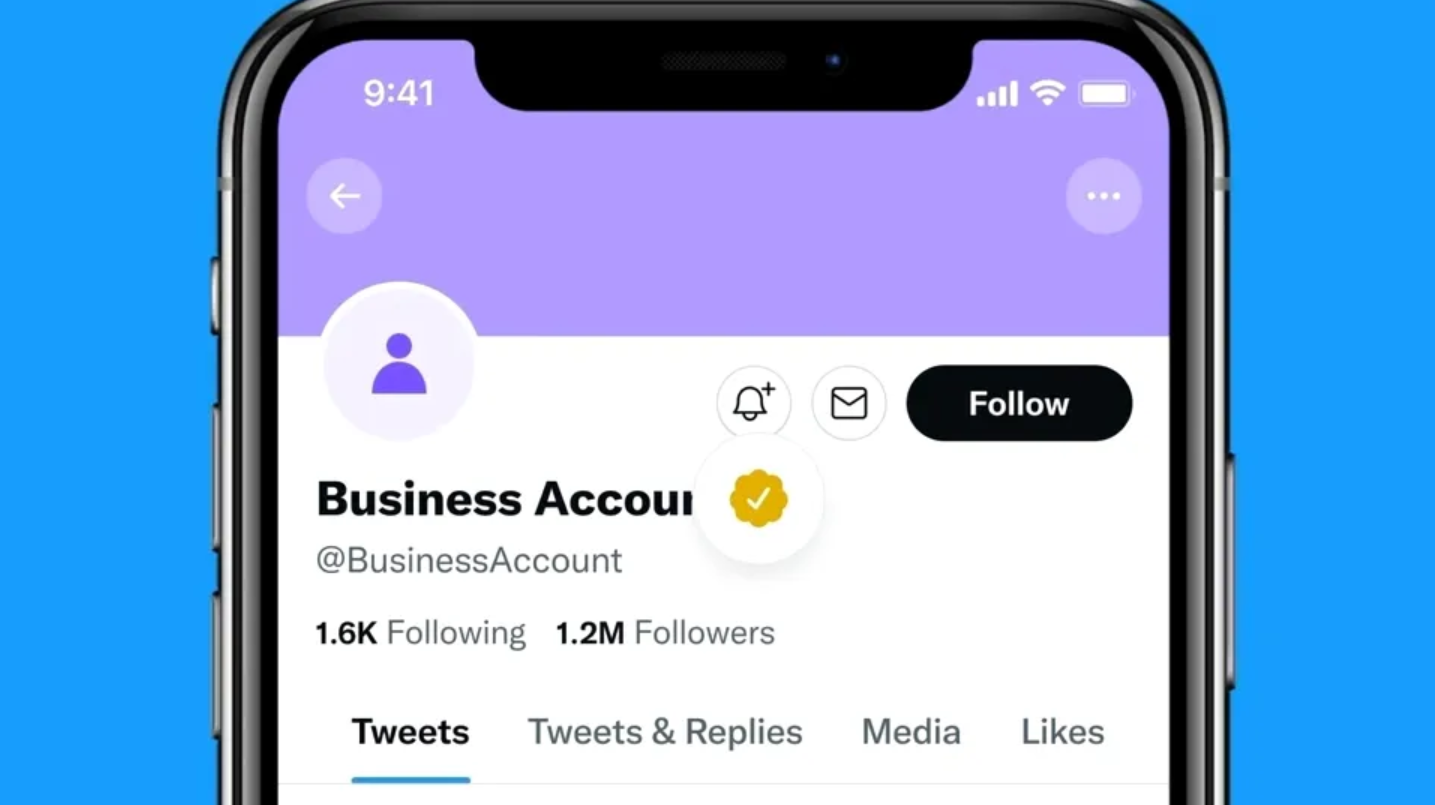
Task: Tap the Wi-Fi status icon
Action: click(1048, 94)
